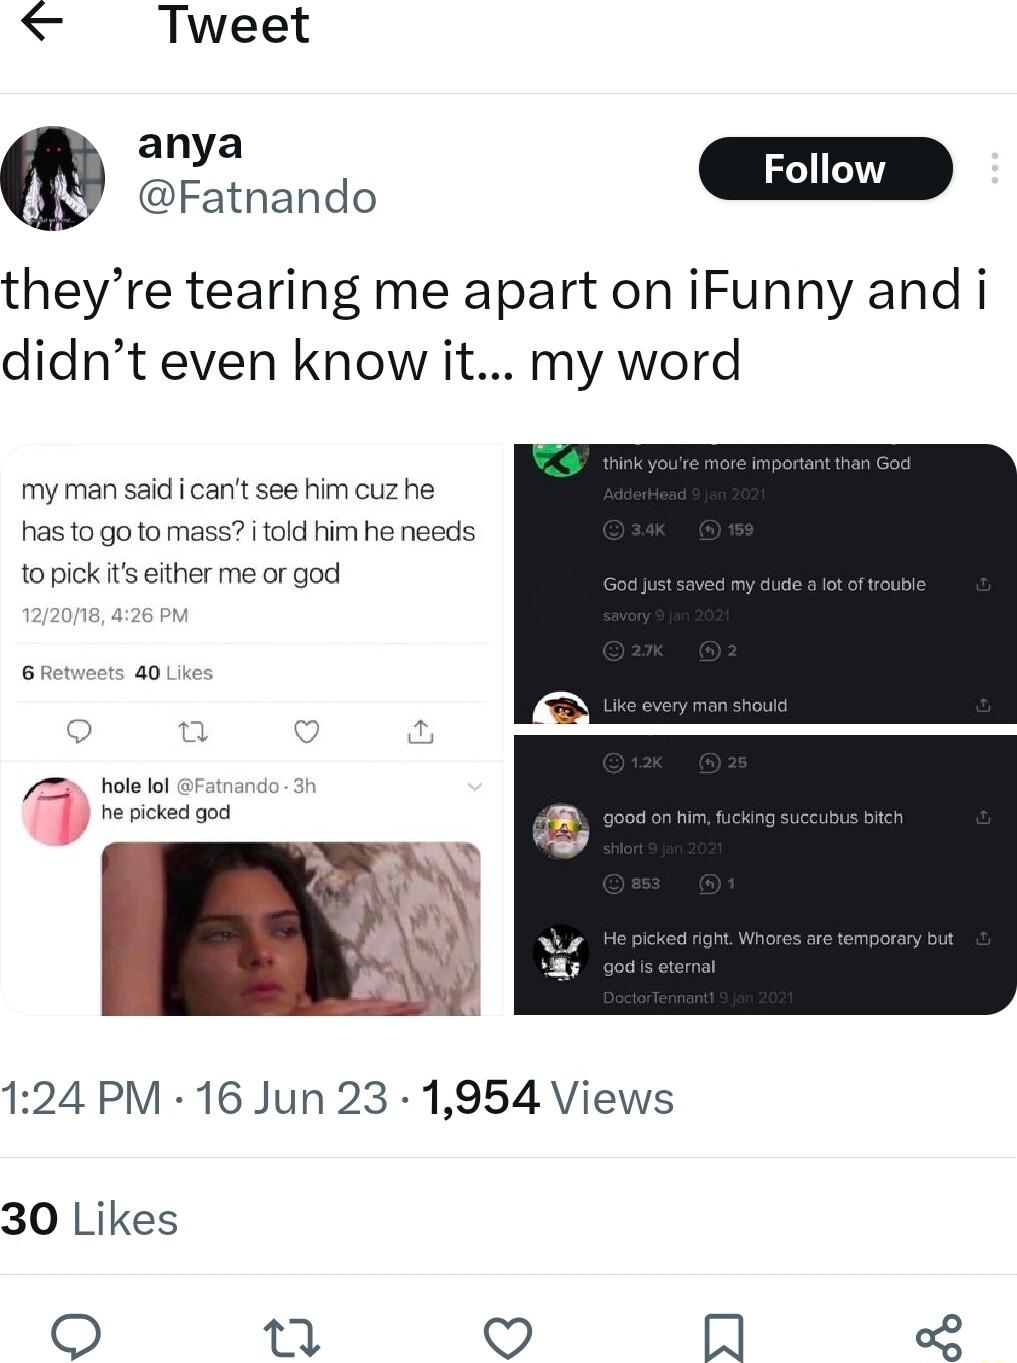This screenshot has height=1363, width=1017.
Task: Open profile through the @Fatnando handle
Action: tap(258, 197)
